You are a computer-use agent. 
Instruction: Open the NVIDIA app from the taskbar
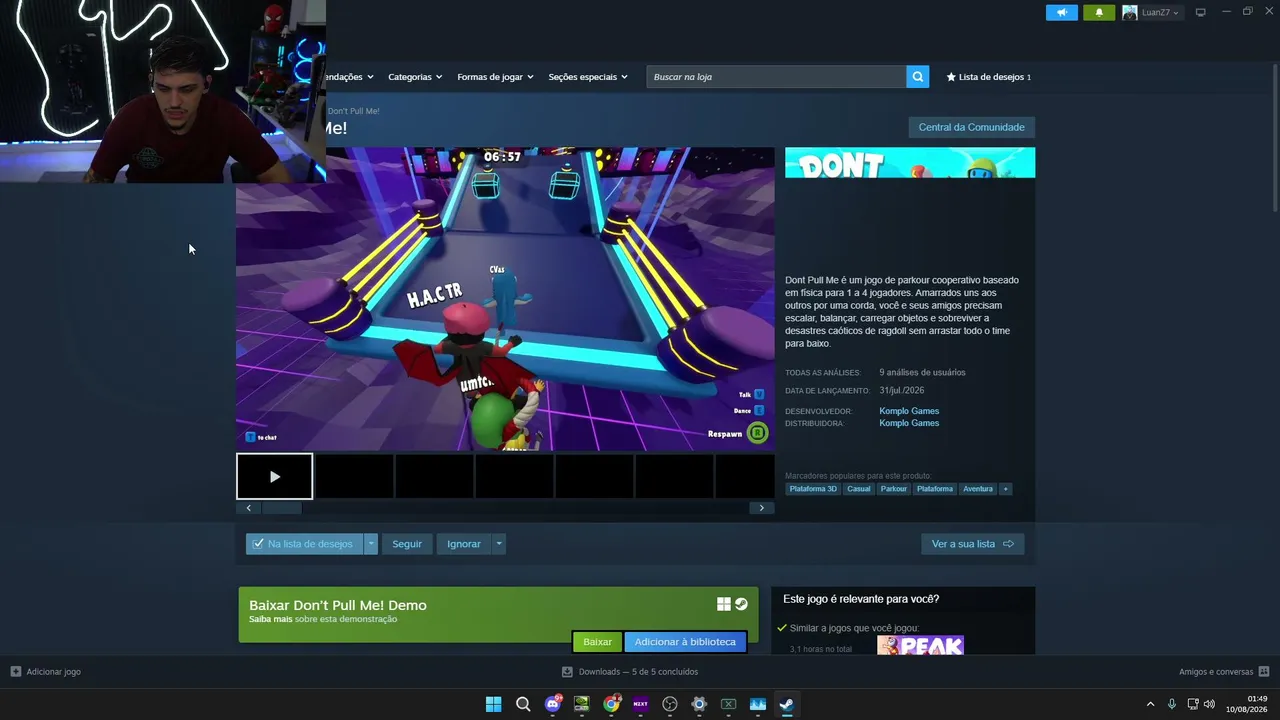[581, 704]
